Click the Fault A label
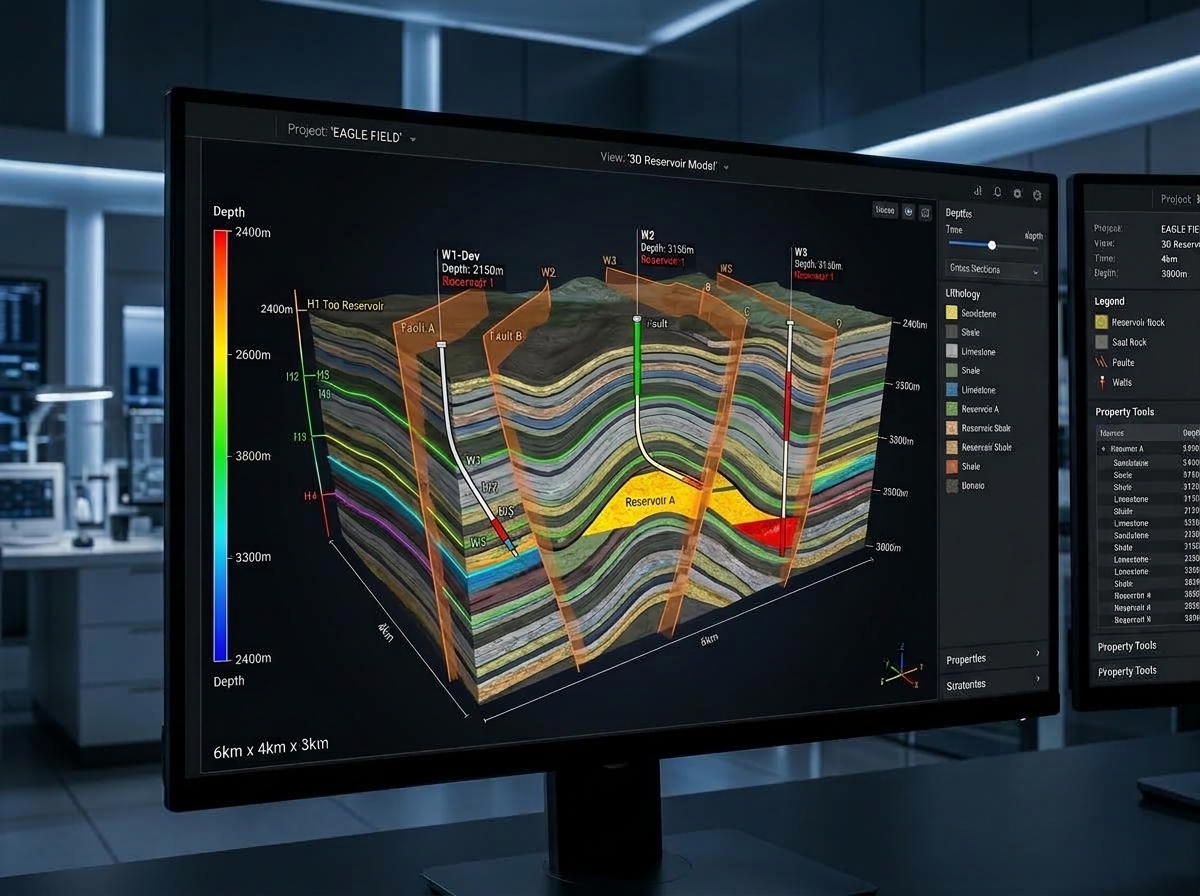The image size is (1200, 896). click(x=418, y=327)
